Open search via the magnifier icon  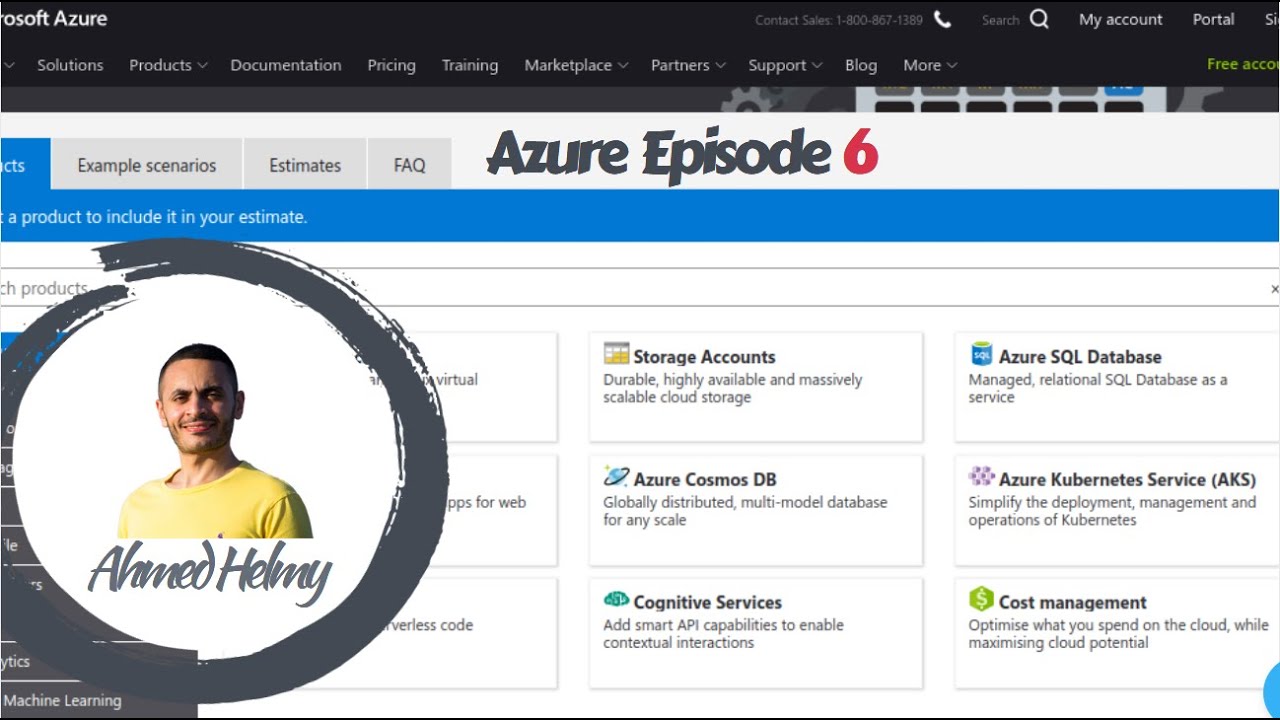point(1039,19)
